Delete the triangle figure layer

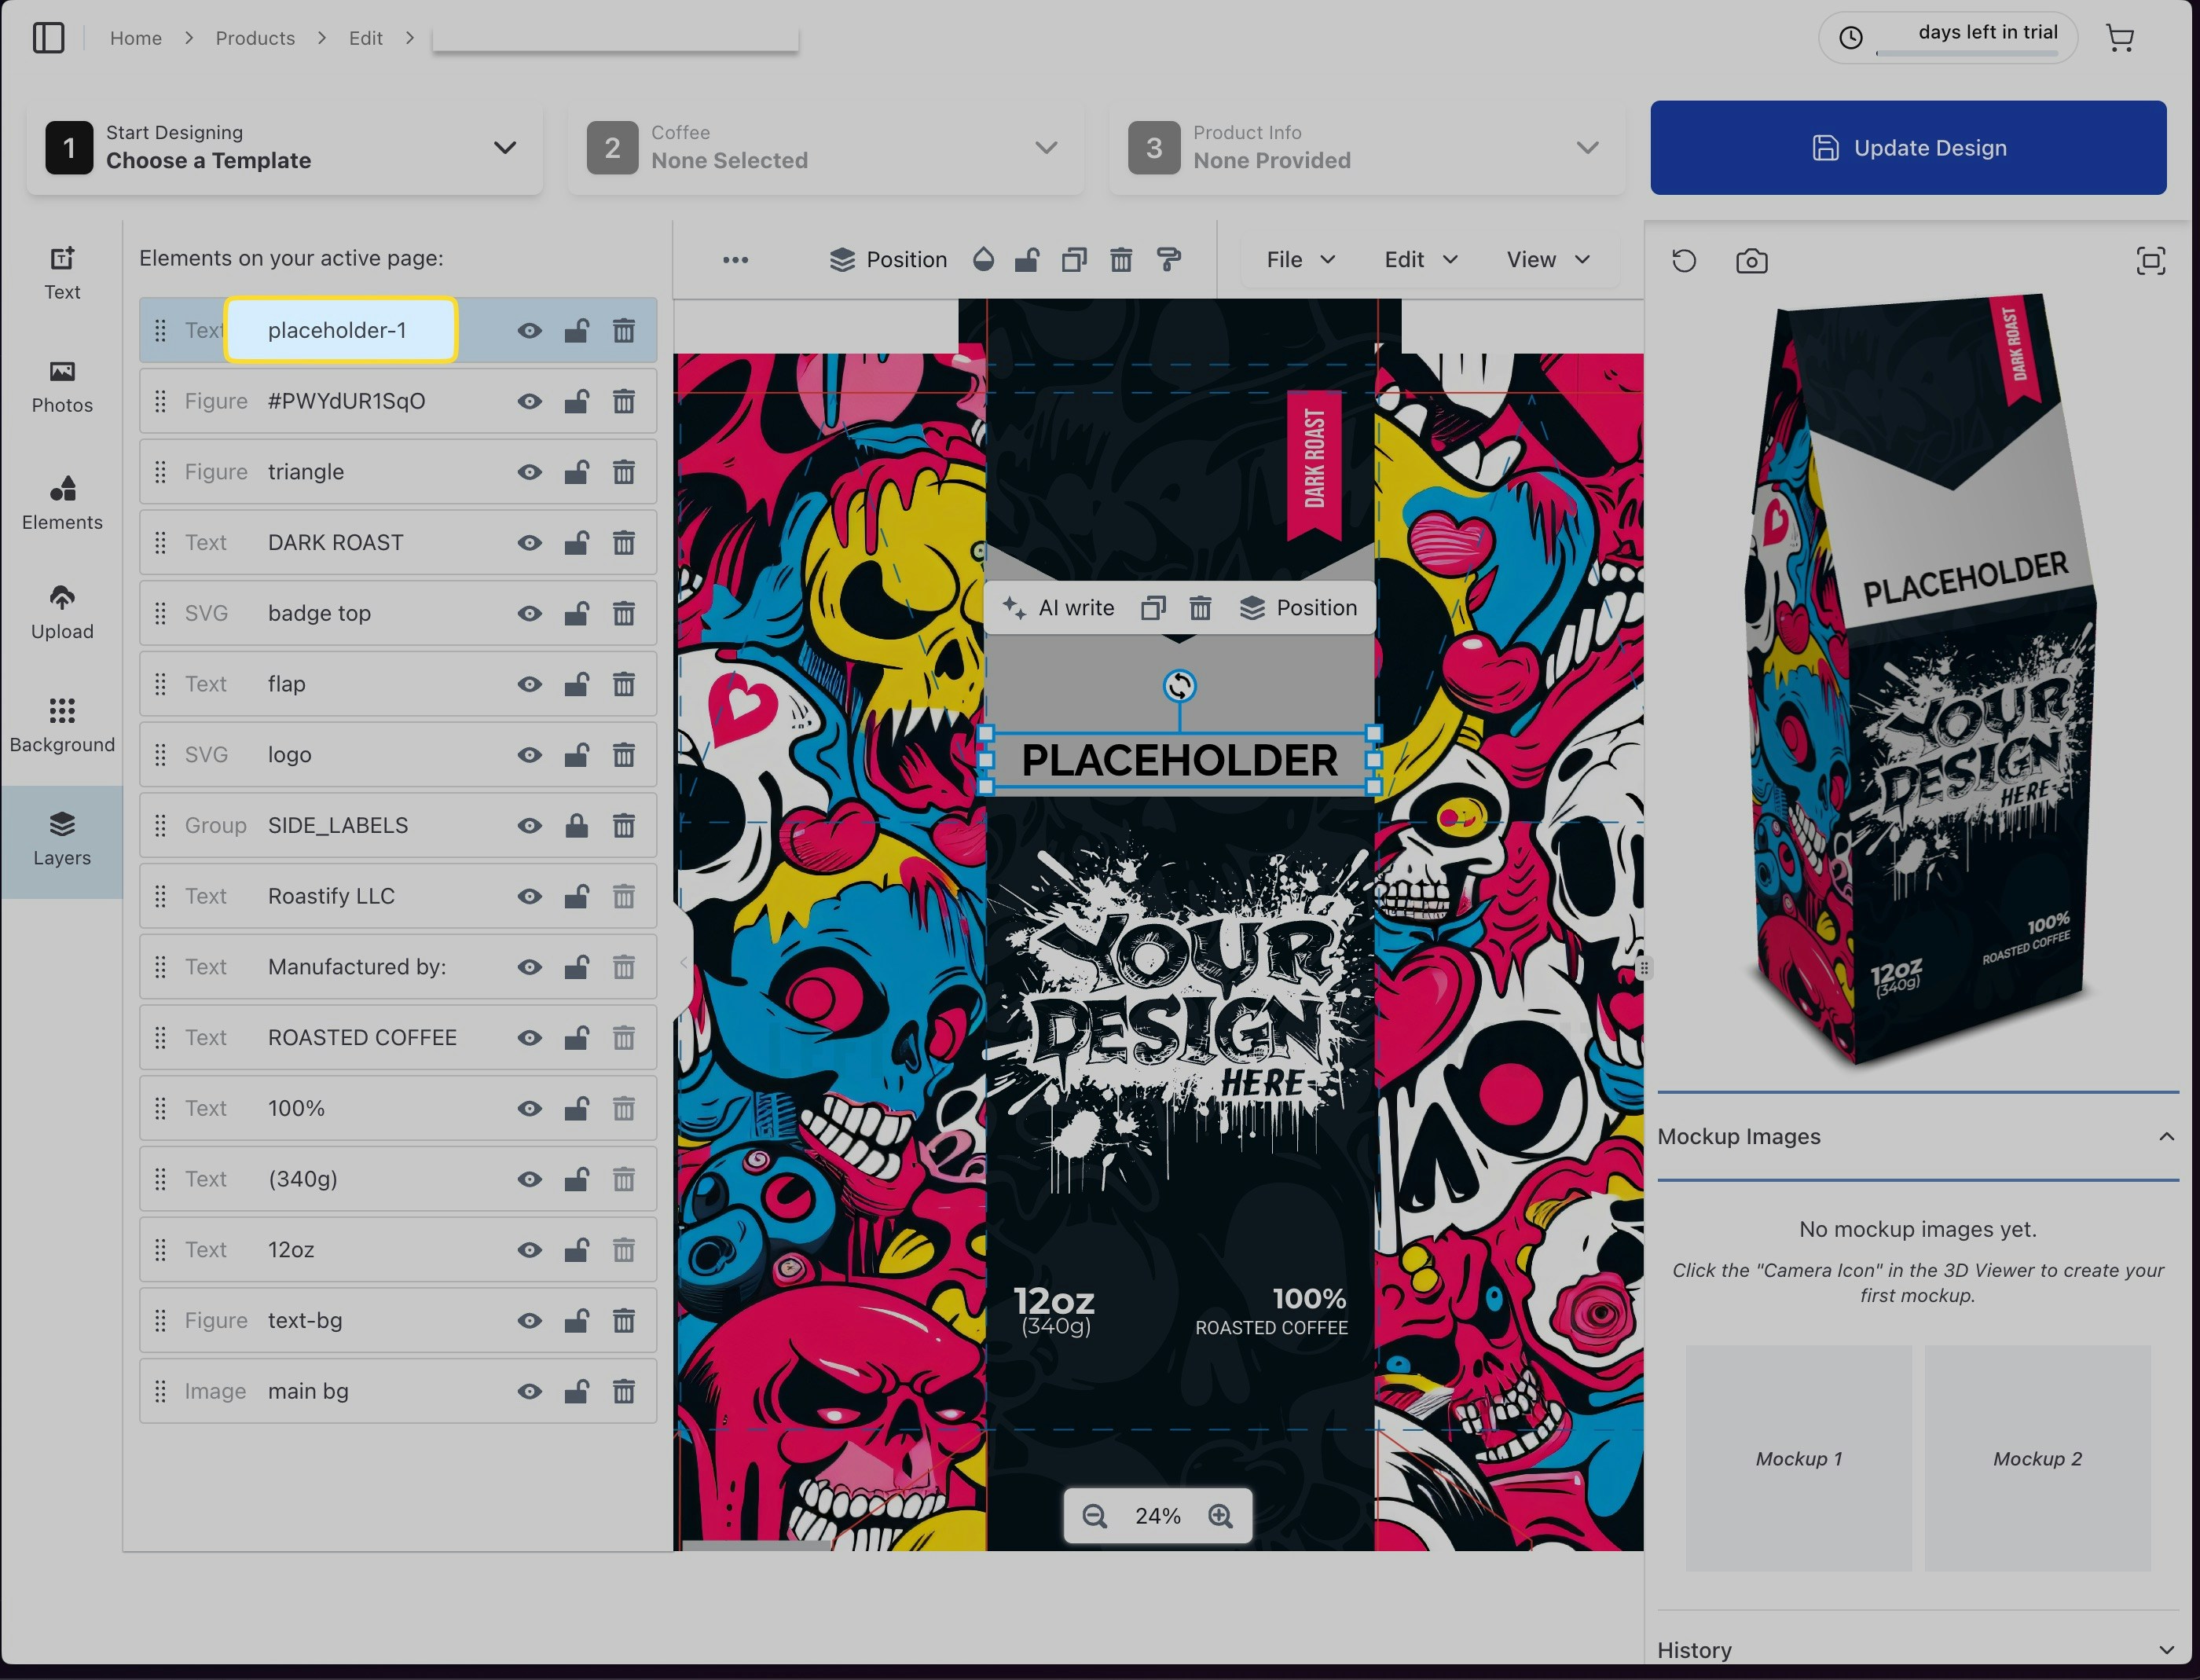click(623, 472)
